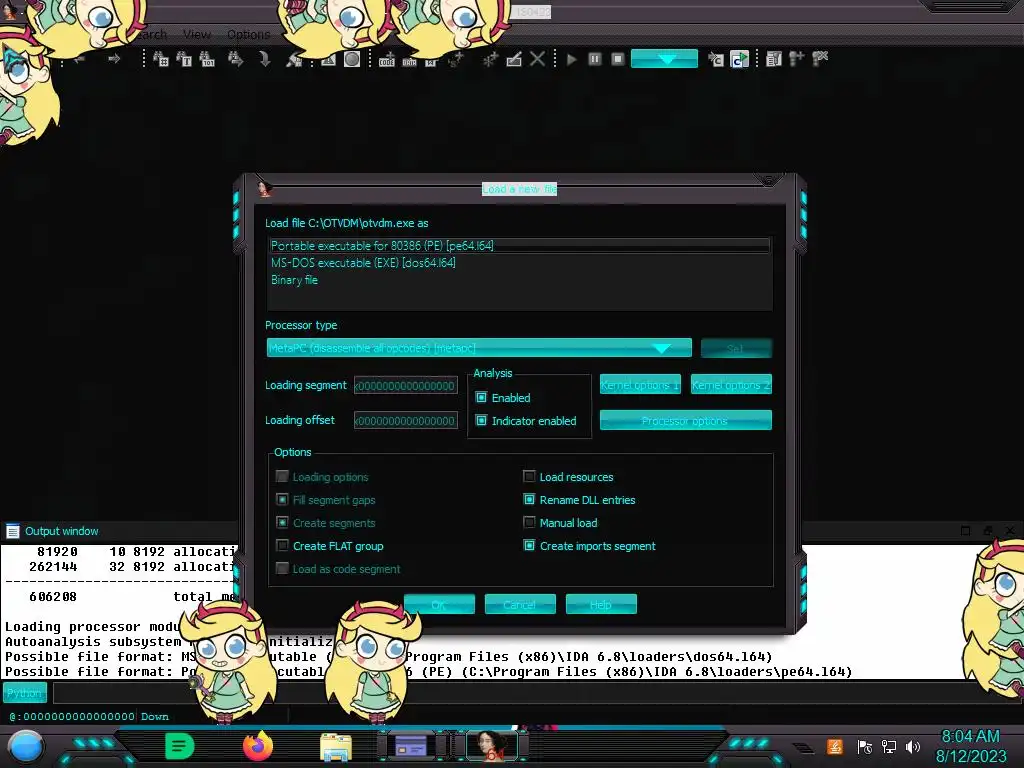1024x768 pixels.
Task: Toggle the Fill segment gaps checkbox
Action: click(282, 500)
